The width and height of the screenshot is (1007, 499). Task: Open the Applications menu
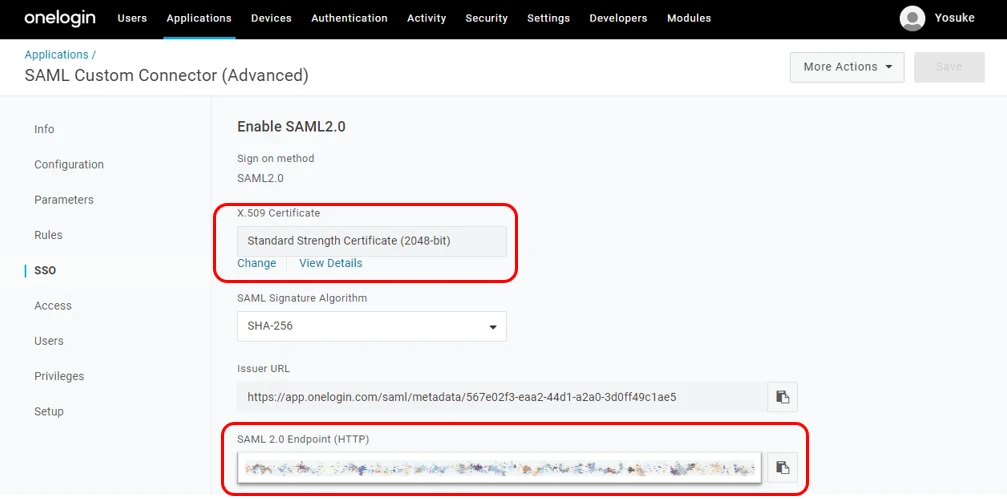(x=199, y=18)
